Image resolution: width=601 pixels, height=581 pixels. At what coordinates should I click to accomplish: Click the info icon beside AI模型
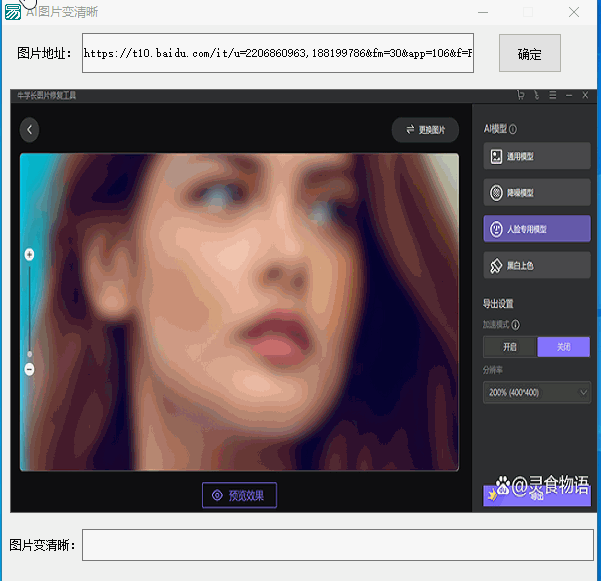(513, 129)
